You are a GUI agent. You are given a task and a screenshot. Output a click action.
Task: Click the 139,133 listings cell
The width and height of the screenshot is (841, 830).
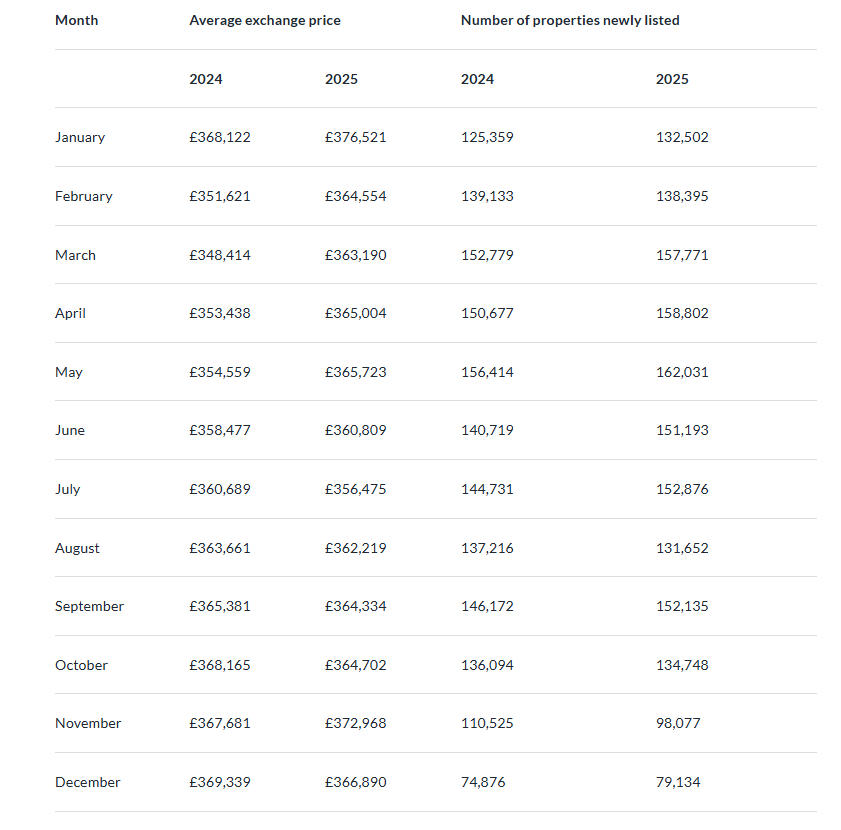[487, 196]
